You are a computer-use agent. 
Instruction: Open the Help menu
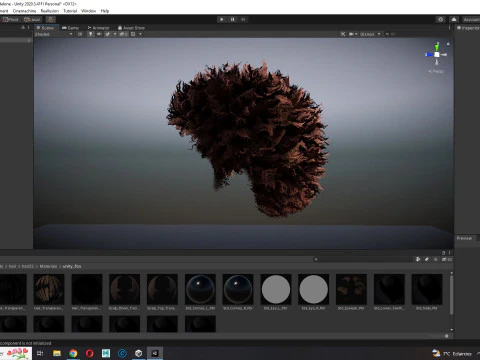click(105, 11)
